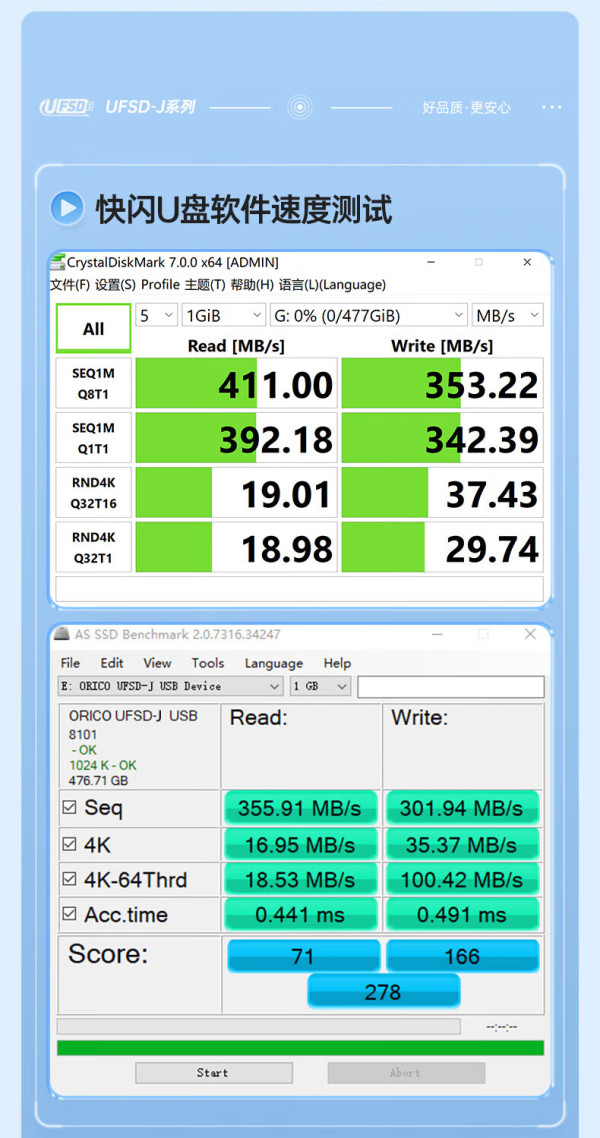Viewport: 600px width, 1138px height.
Task: Open the test count dropdown showing 5
Action: 157,316
